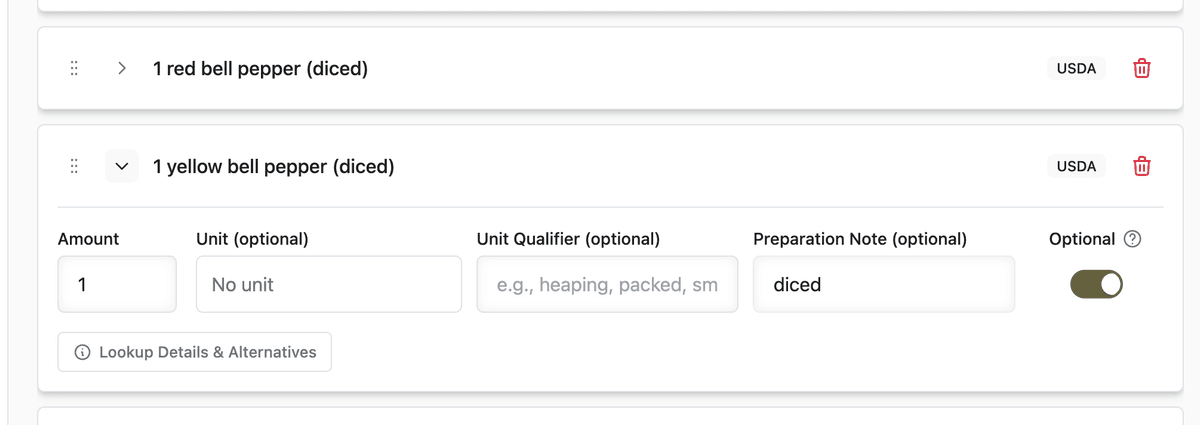Click the Amount field containing 1
This screenshot has width=1200, height=425.
(x=117, y=284)
